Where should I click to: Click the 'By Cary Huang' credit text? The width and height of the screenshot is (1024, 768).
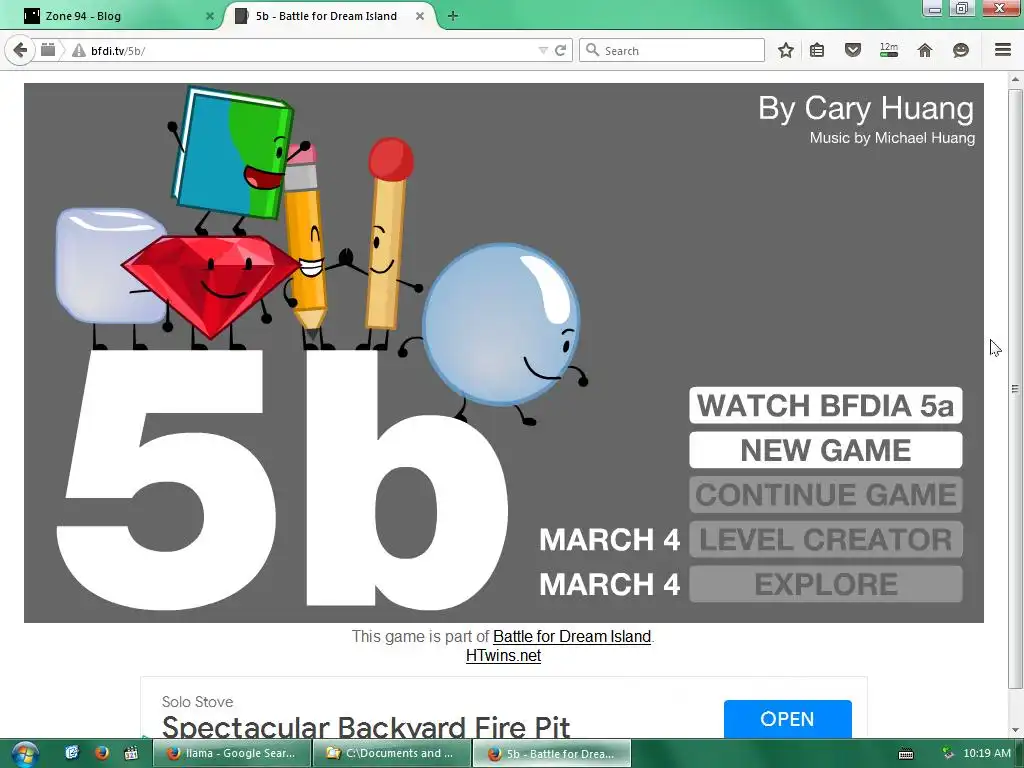tap(866, 108)
